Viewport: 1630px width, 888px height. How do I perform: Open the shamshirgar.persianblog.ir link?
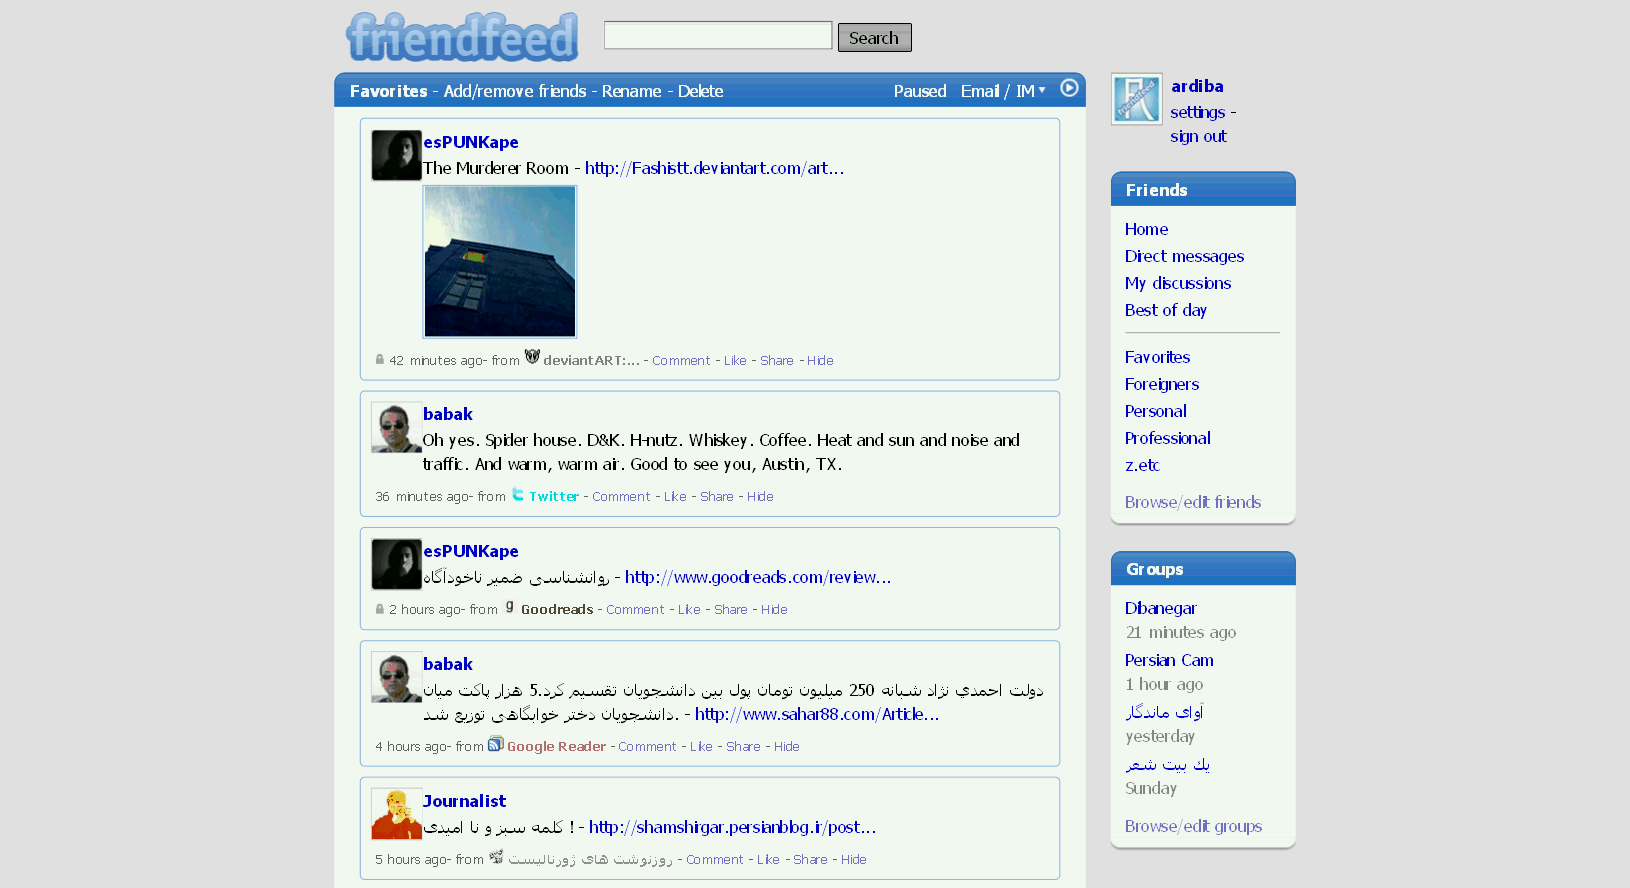[x=732, y=827]
